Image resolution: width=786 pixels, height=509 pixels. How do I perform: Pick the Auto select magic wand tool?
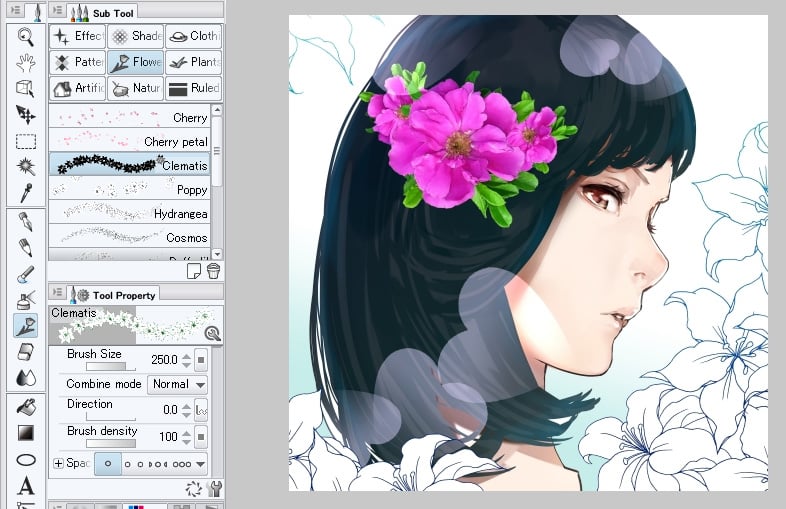(26, 166)
